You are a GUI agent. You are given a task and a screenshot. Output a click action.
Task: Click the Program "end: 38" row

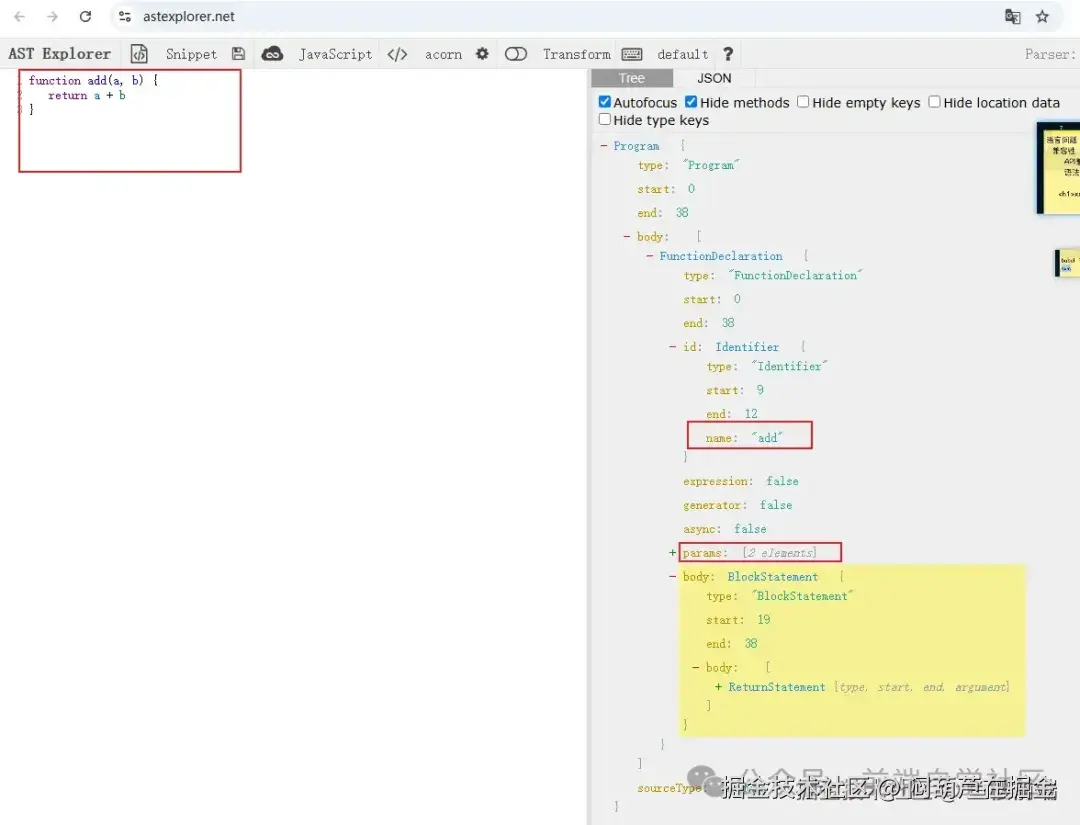[663, 213]
